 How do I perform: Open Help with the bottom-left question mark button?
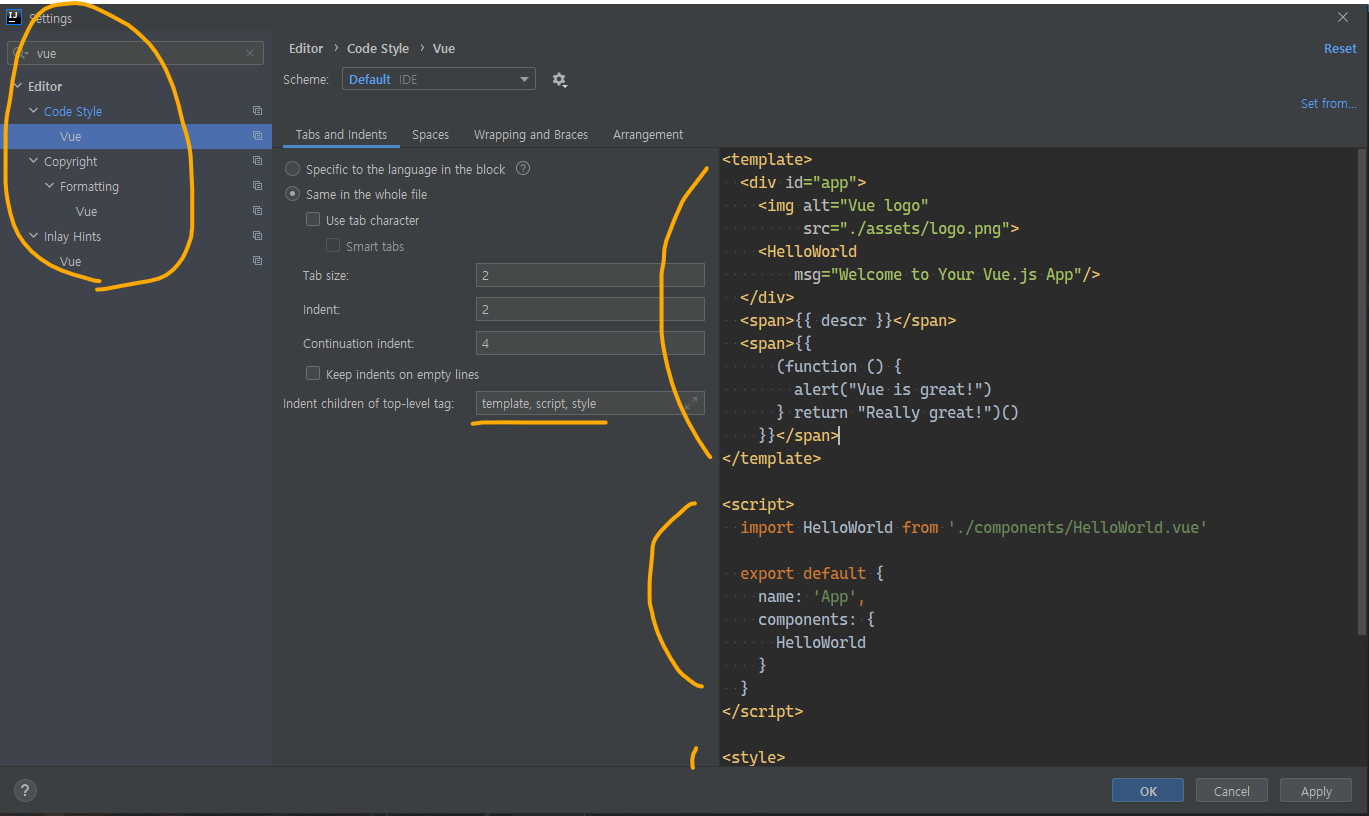(x=26, y=790)
